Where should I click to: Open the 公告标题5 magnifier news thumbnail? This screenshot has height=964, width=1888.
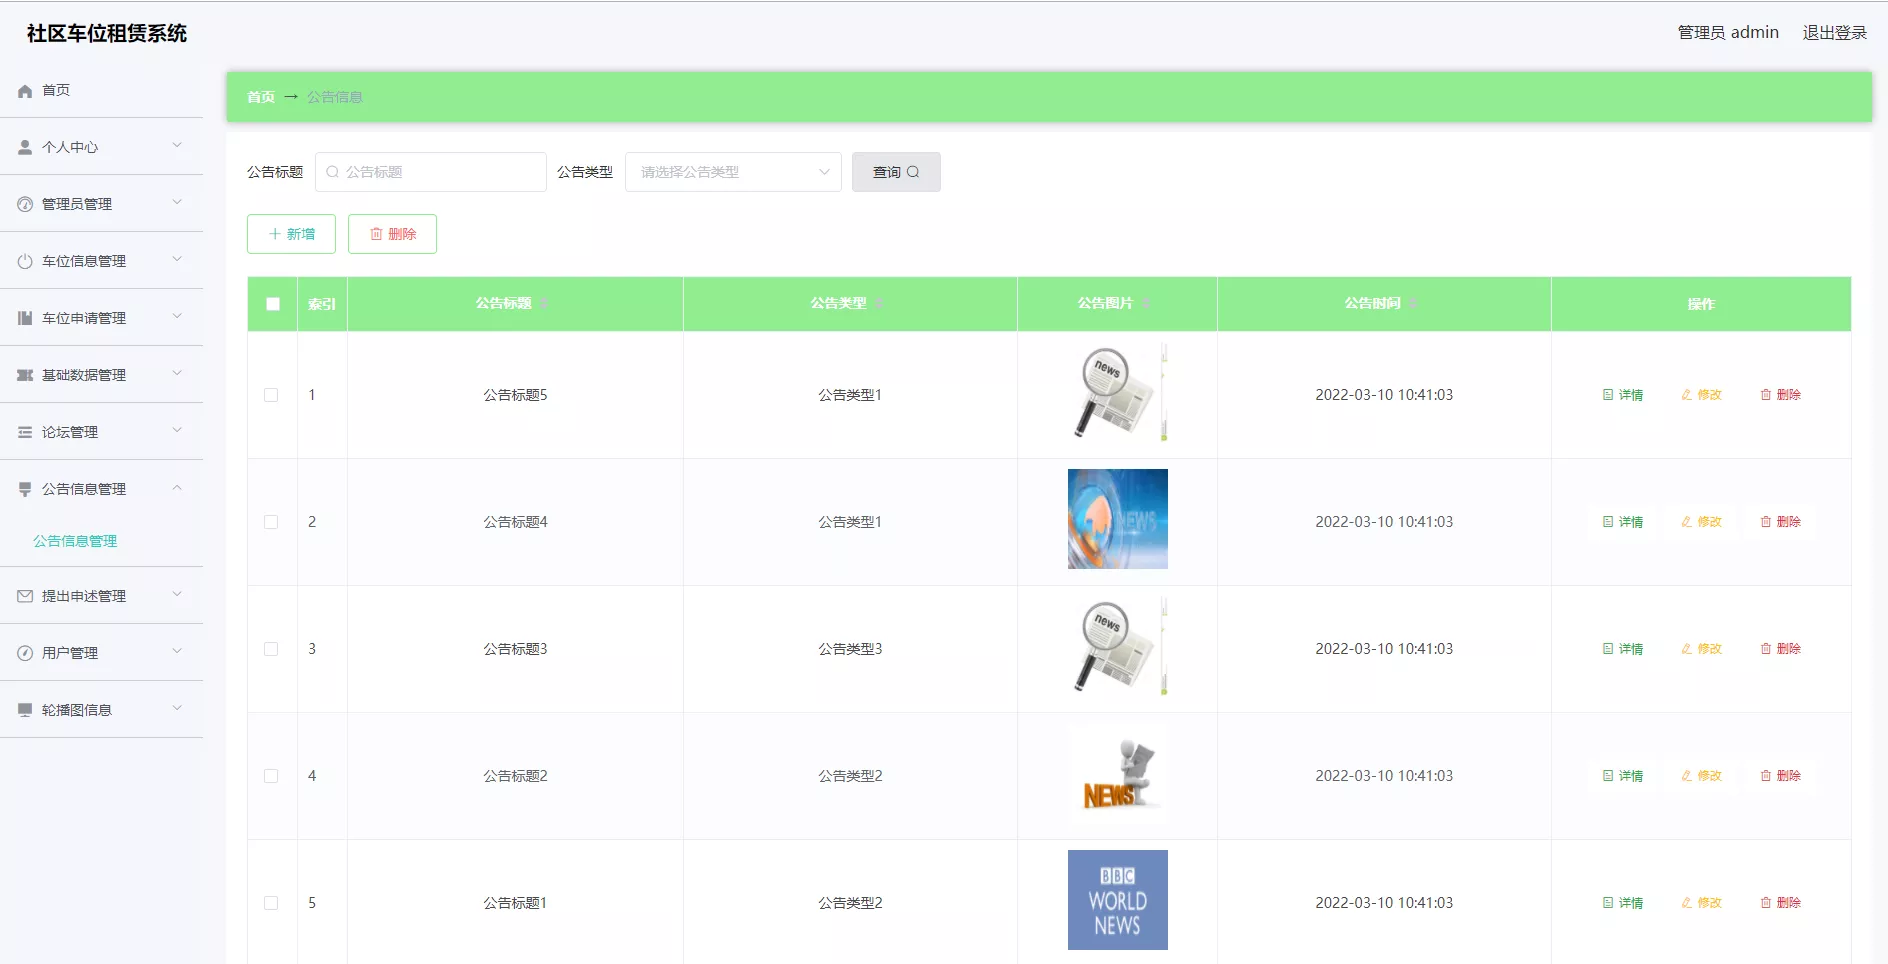[1118, 392]
